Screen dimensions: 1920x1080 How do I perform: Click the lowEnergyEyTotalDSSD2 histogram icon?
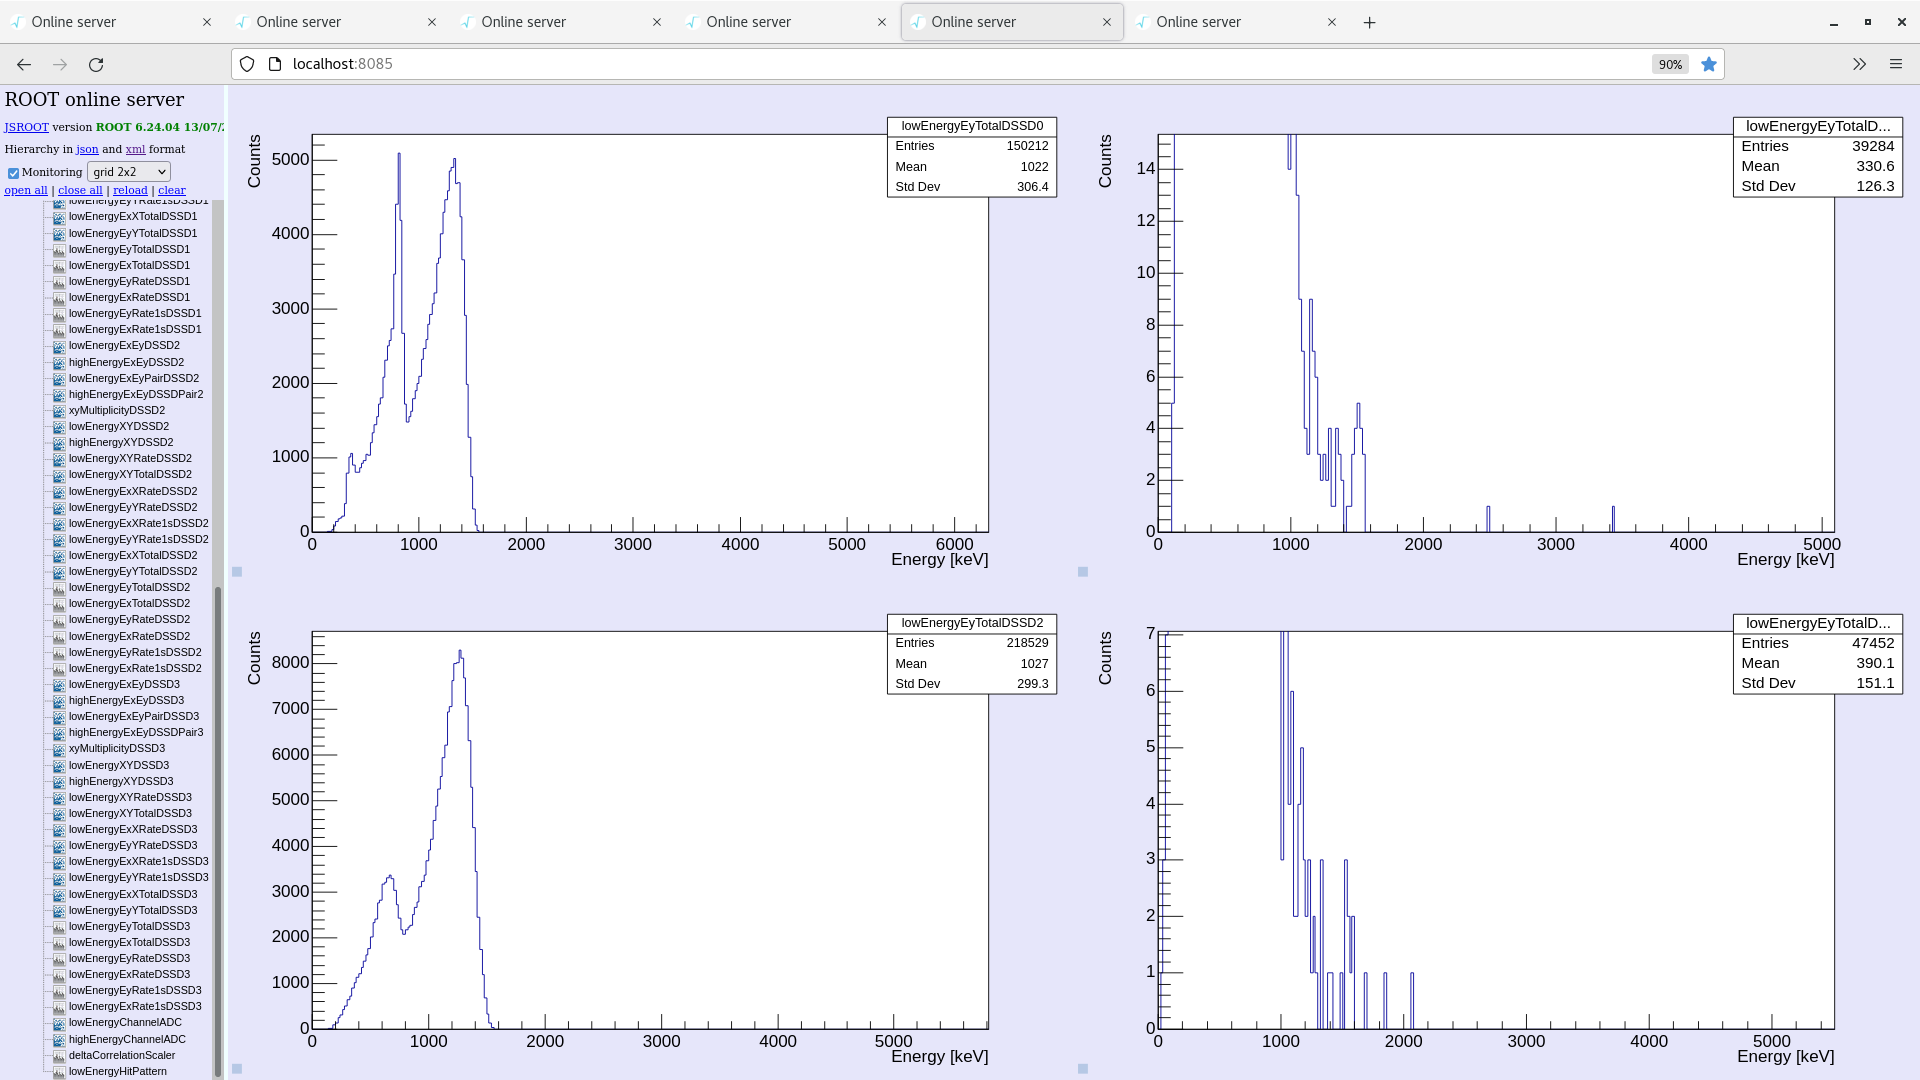(x=59, y=588)
